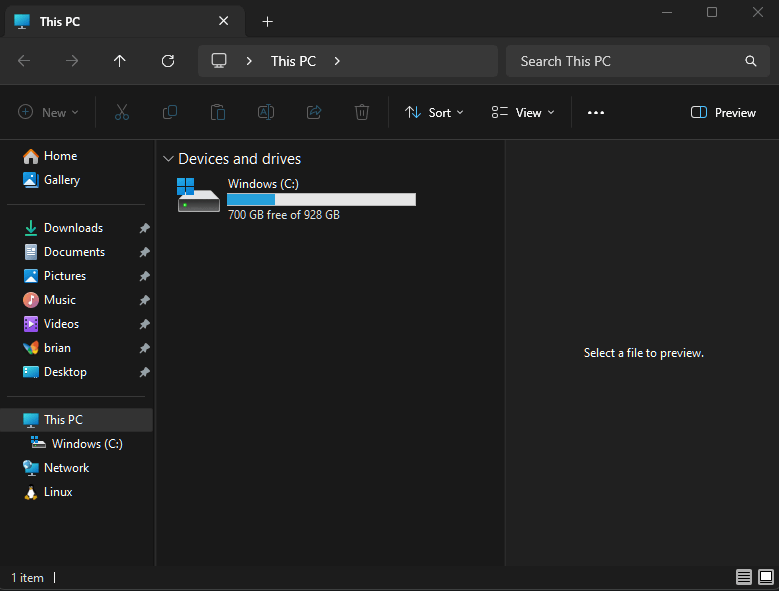The image size is (779, 591).
Task: Click the pin icon beside Videos
Action: pos(145,324)
